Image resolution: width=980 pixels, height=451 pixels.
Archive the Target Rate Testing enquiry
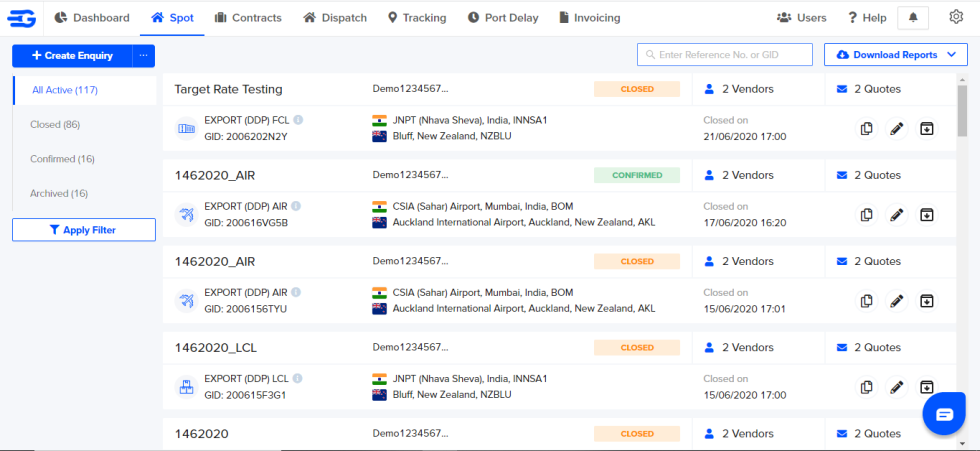click(x=927, y=129)
